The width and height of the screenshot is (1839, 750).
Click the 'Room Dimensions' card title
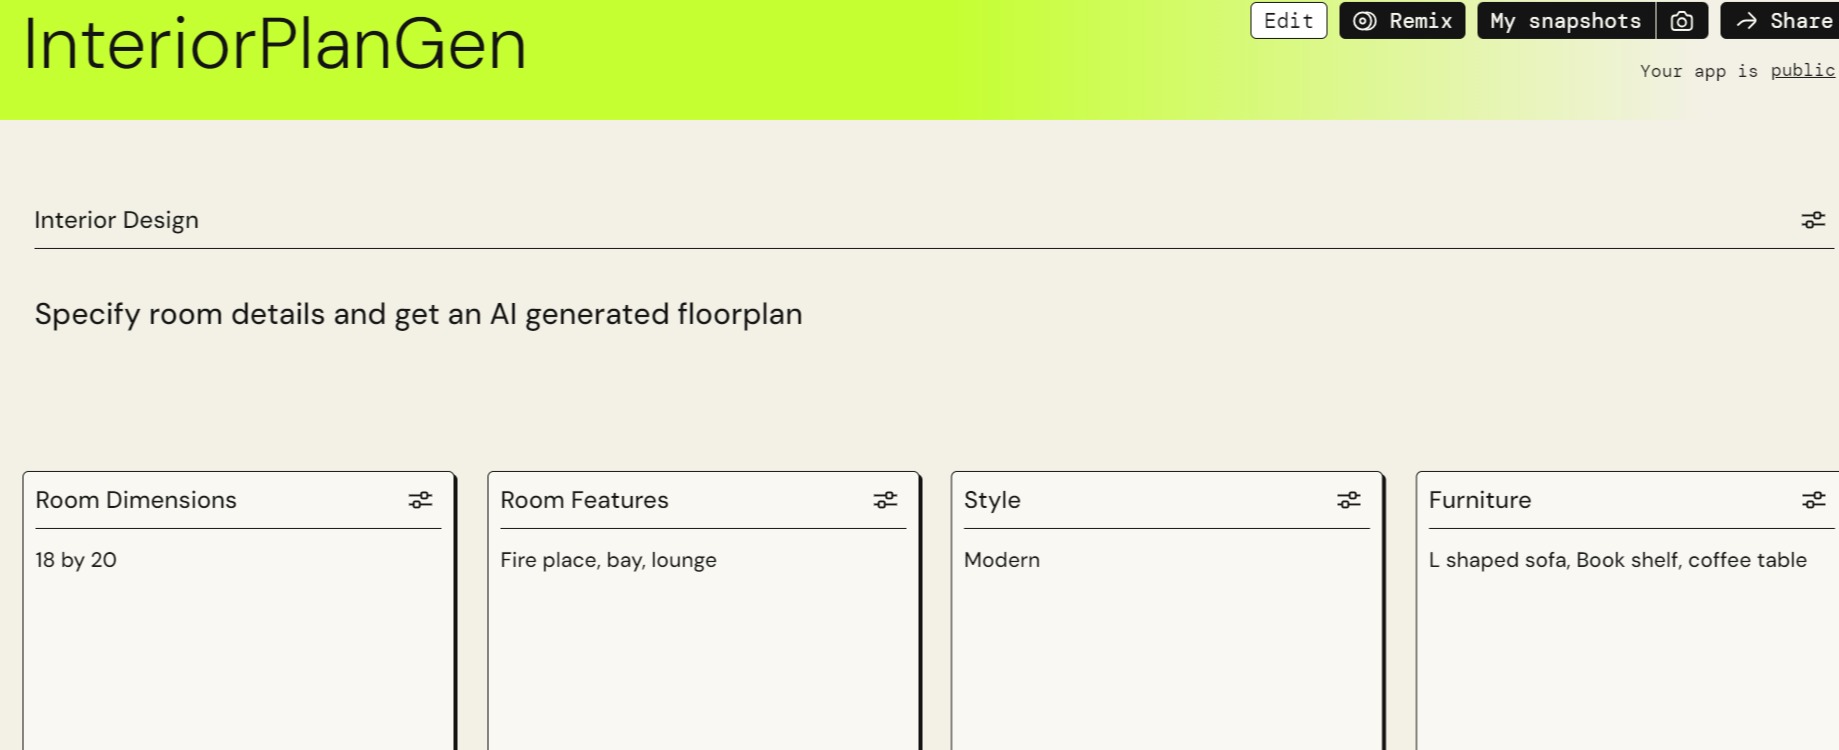click(x=136, y=500)
